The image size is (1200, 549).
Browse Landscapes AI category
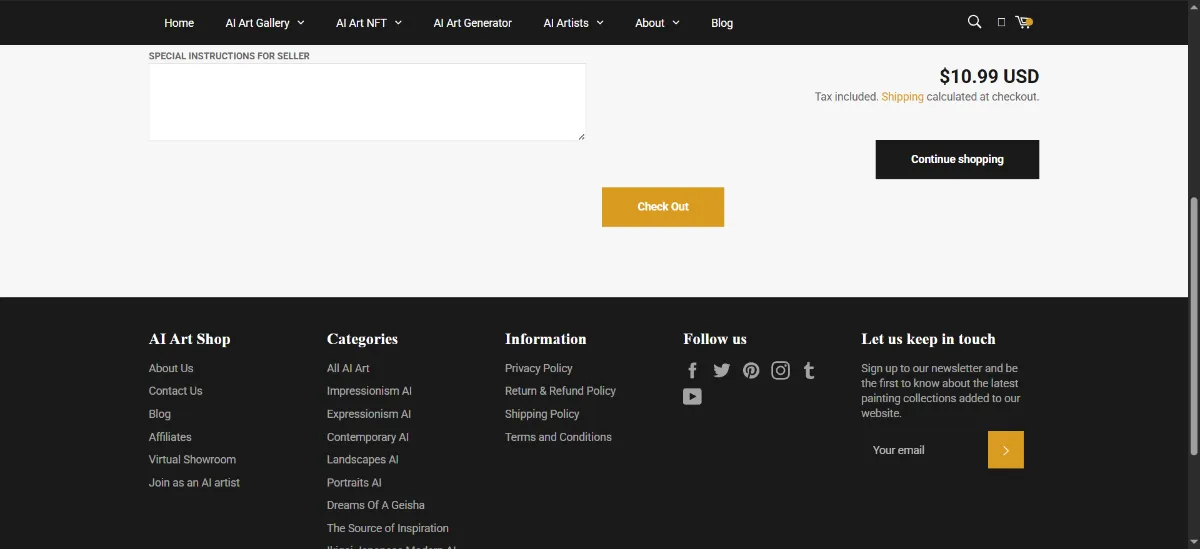click(x=363, y=460)
